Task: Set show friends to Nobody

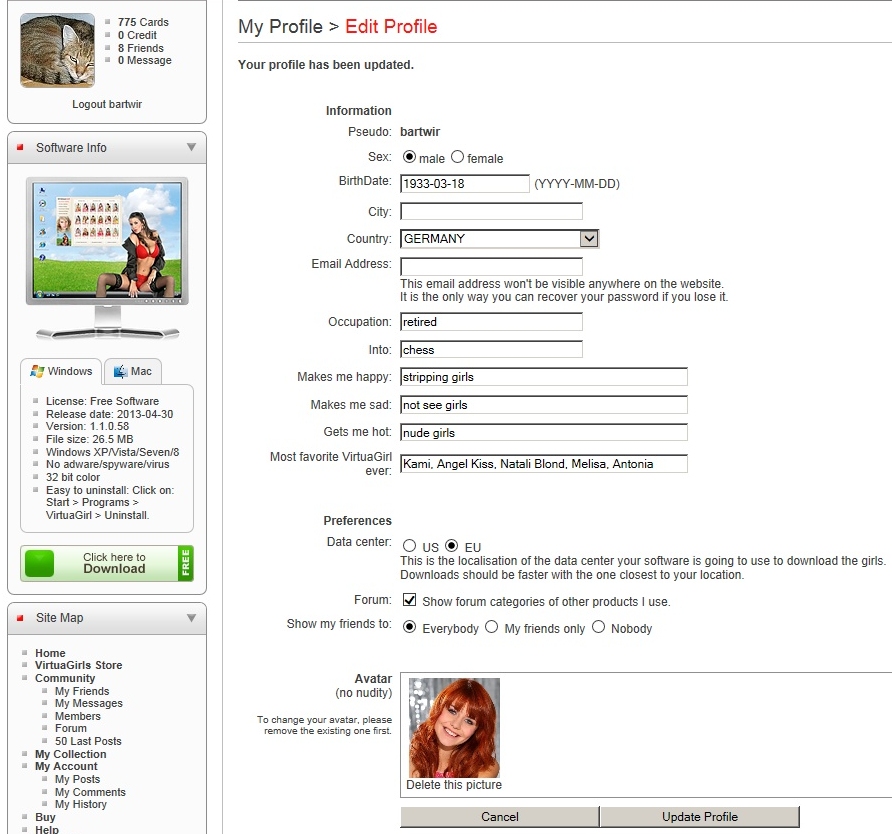Action: tap(598, 627)
